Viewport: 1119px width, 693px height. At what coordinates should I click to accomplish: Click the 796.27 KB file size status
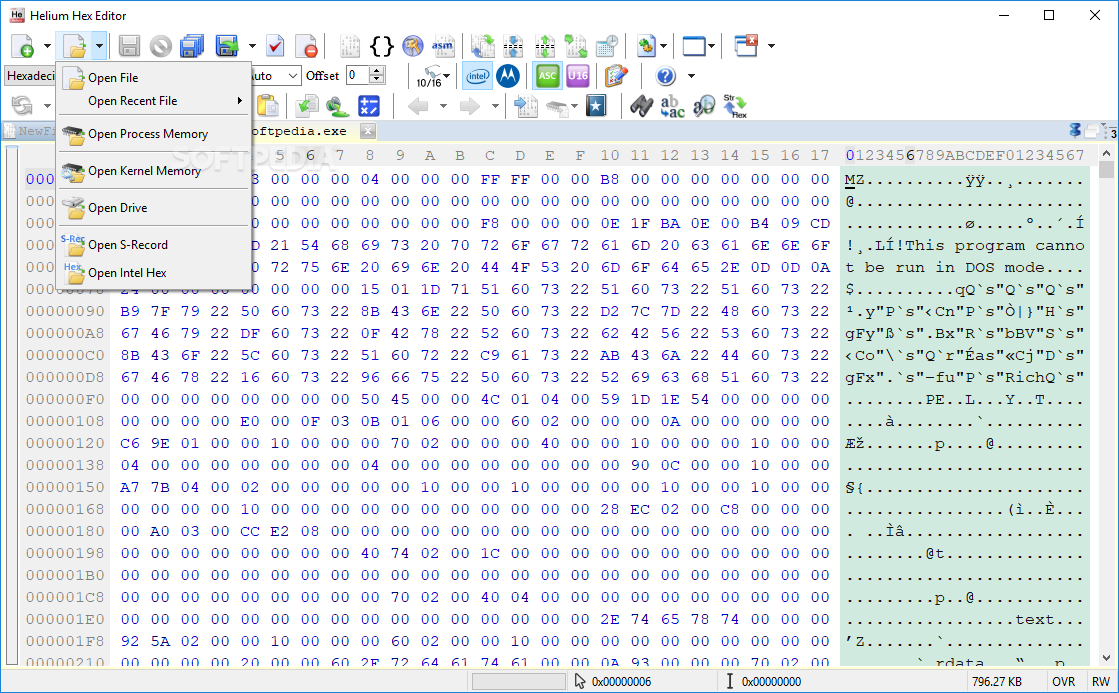coord(997,682)
